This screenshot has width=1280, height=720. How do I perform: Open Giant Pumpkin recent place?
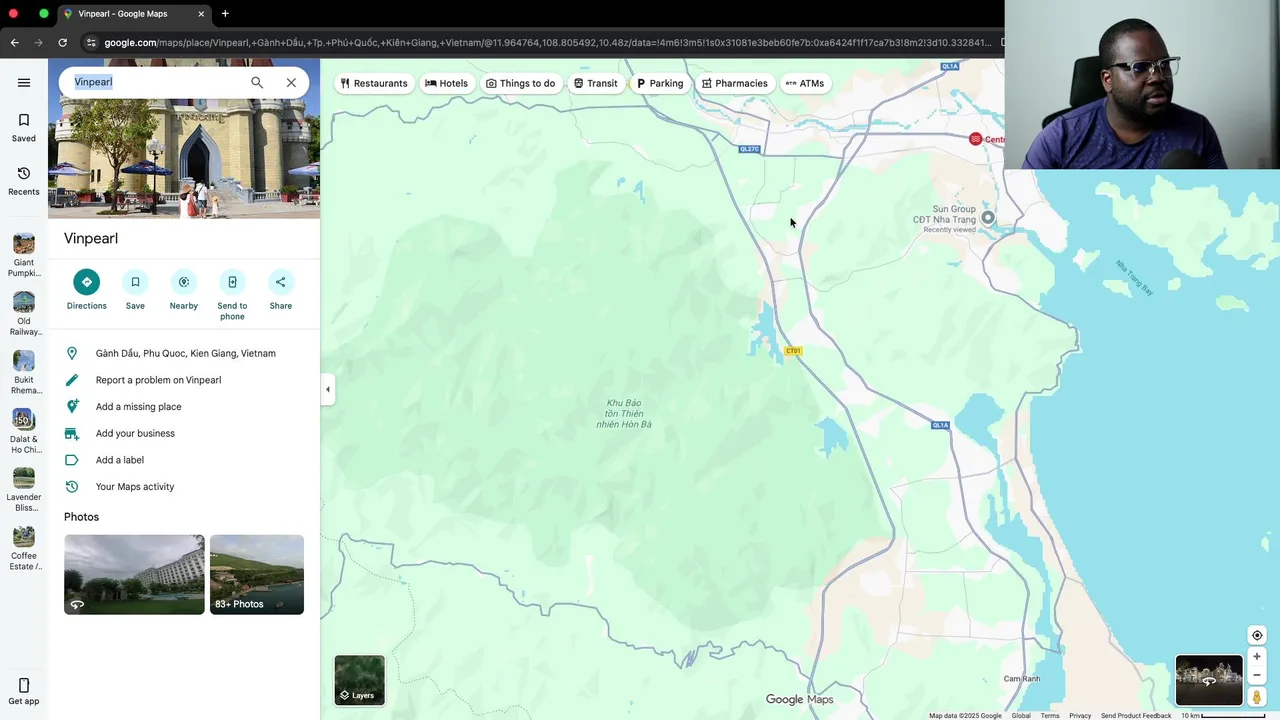click(24, 255)
